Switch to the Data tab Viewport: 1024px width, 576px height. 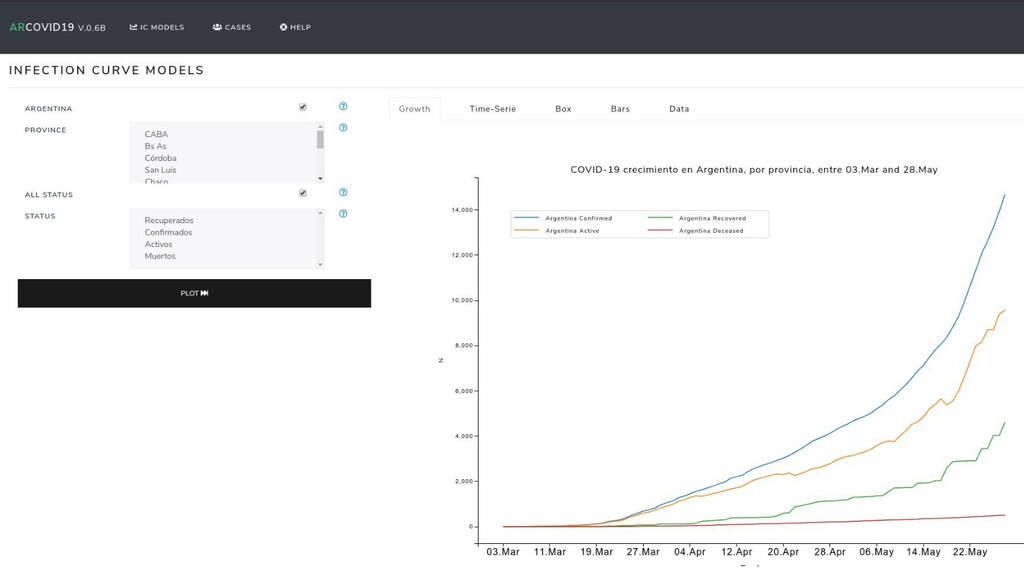coord(679,109)
